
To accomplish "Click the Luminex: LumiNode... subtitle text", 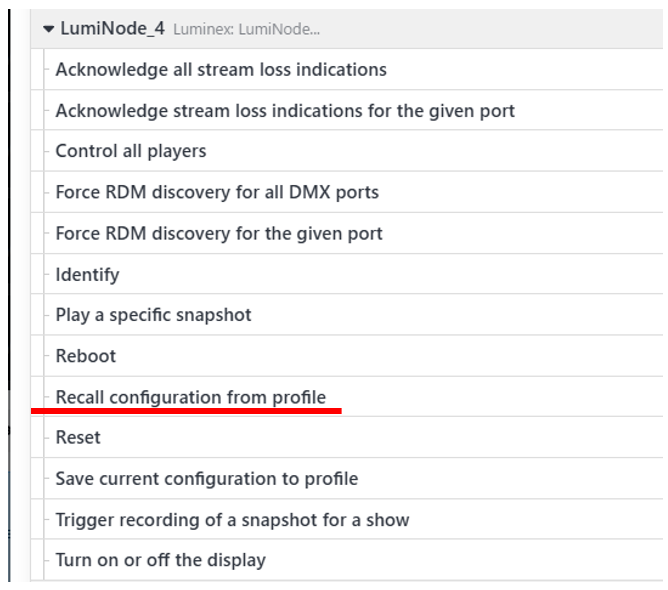I will tap(246, 29).
